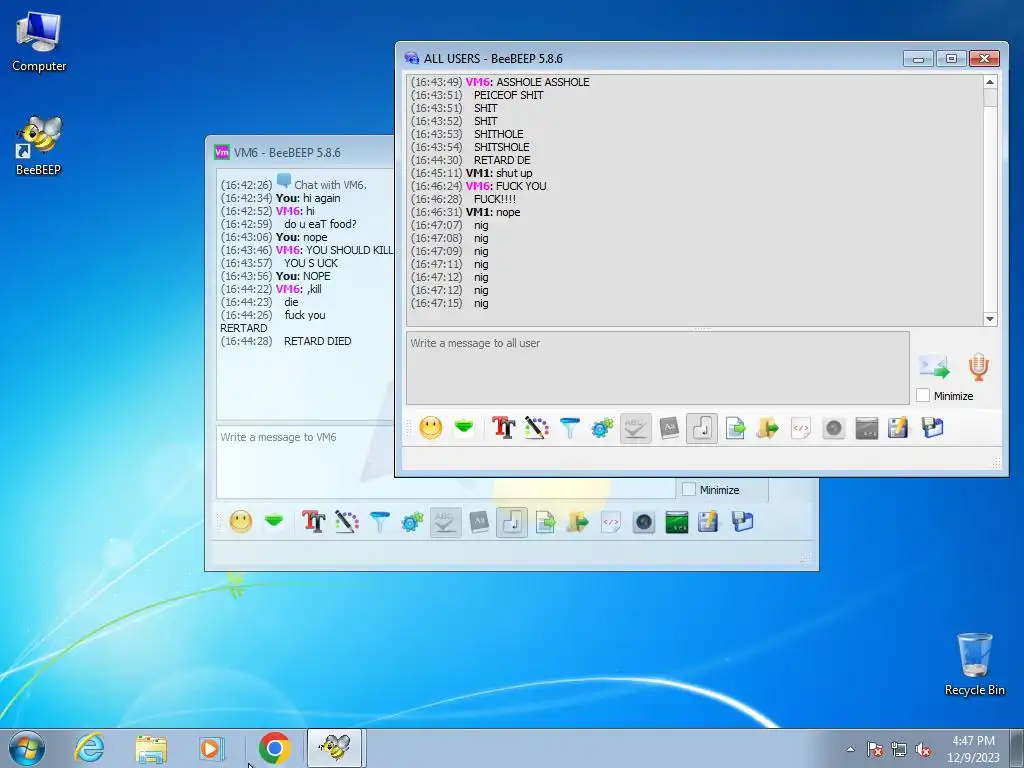
Task: Open preset messages icon in VM6 window
Action: point(274,522)
